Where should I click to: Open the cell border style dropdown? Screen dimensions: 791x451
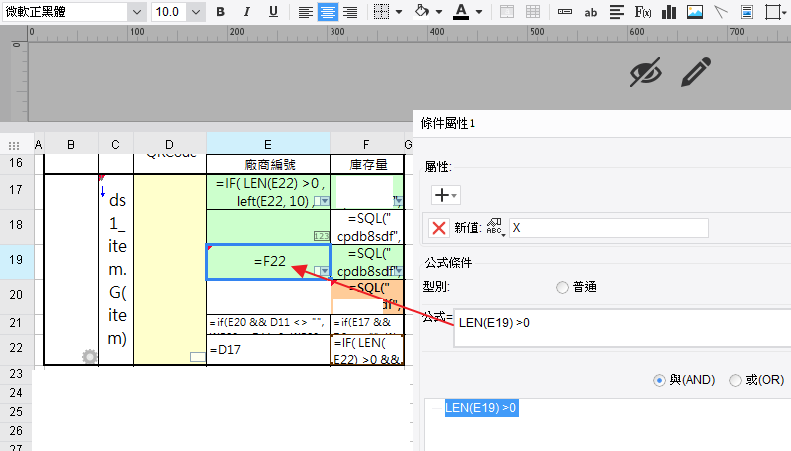tap(399, 12)
